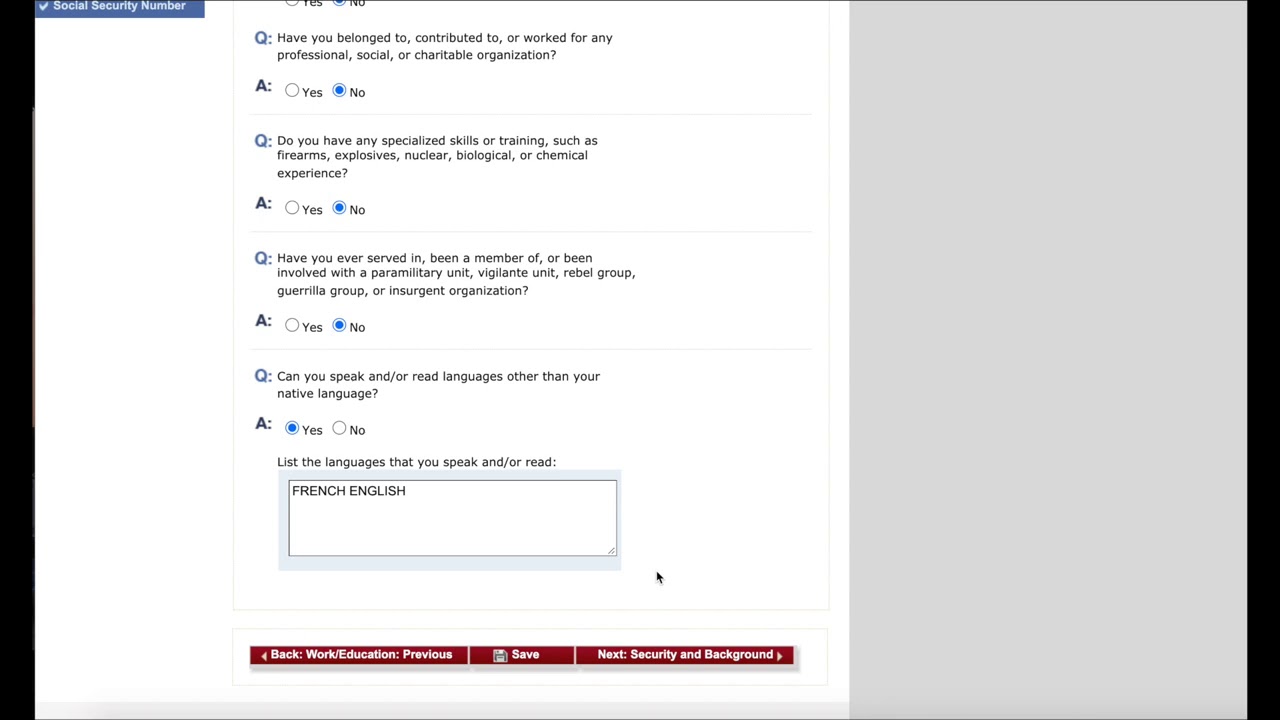The width and height of the screenshot is (1280, 720).
Task: Choose Yes for specialized skills or training
Action: pos(292,208)
